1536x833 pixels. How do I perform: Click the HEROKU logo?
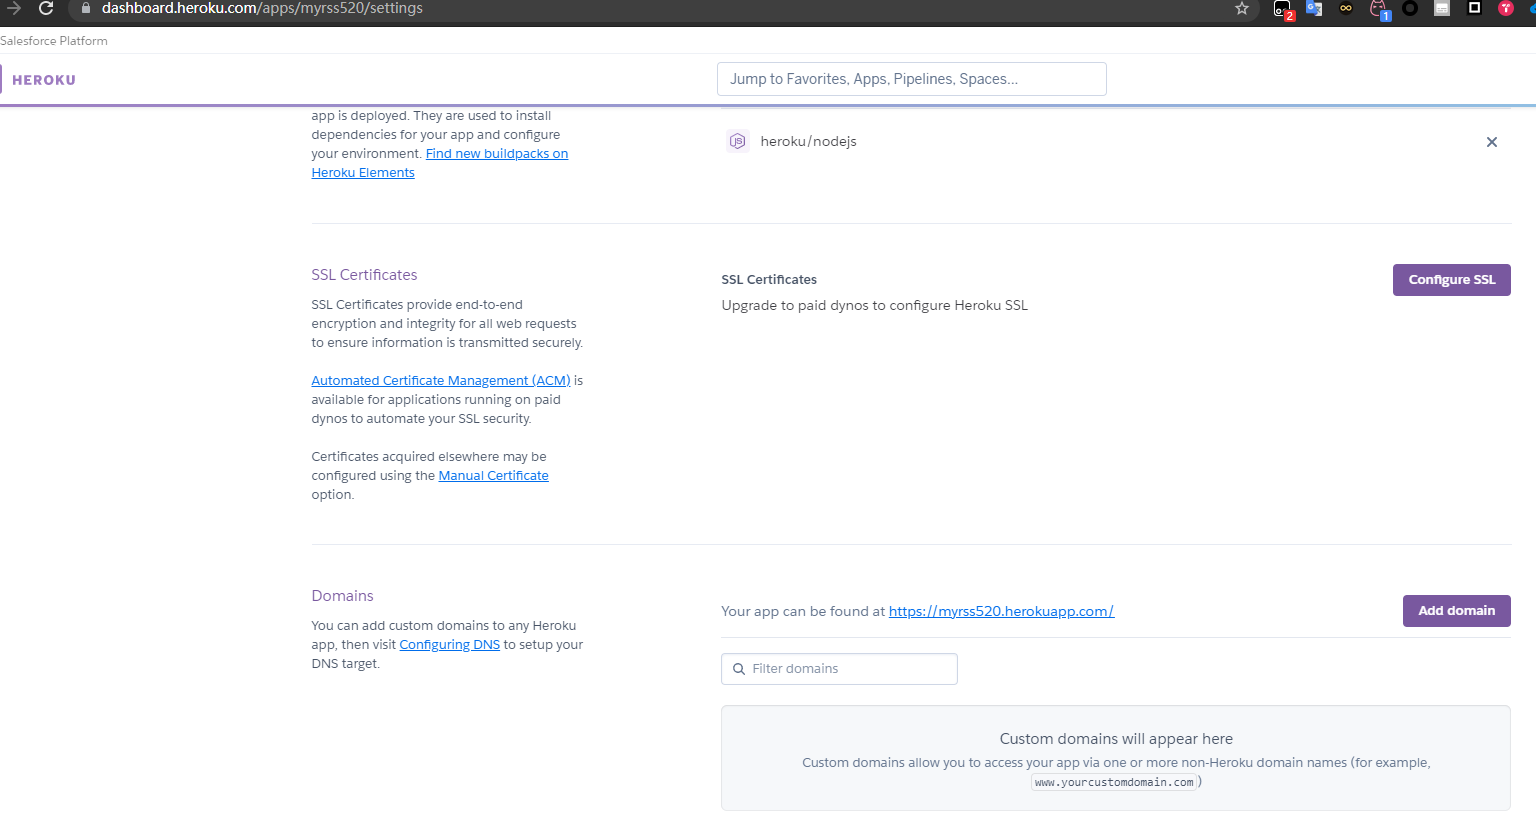[x=44, y=80]
